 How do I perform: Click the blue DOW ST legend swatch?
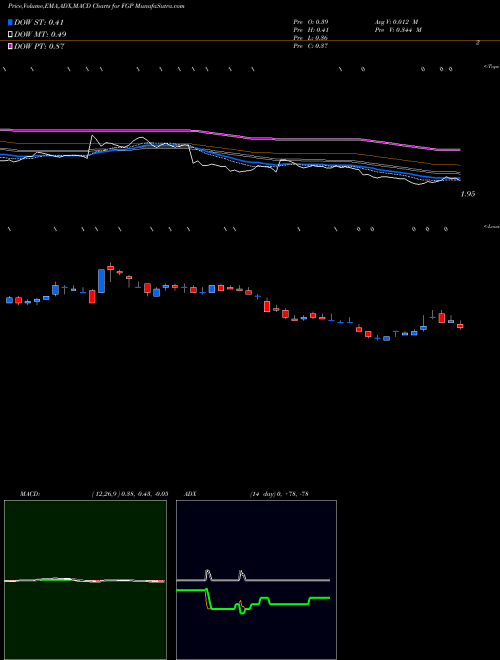coord(10,22)
